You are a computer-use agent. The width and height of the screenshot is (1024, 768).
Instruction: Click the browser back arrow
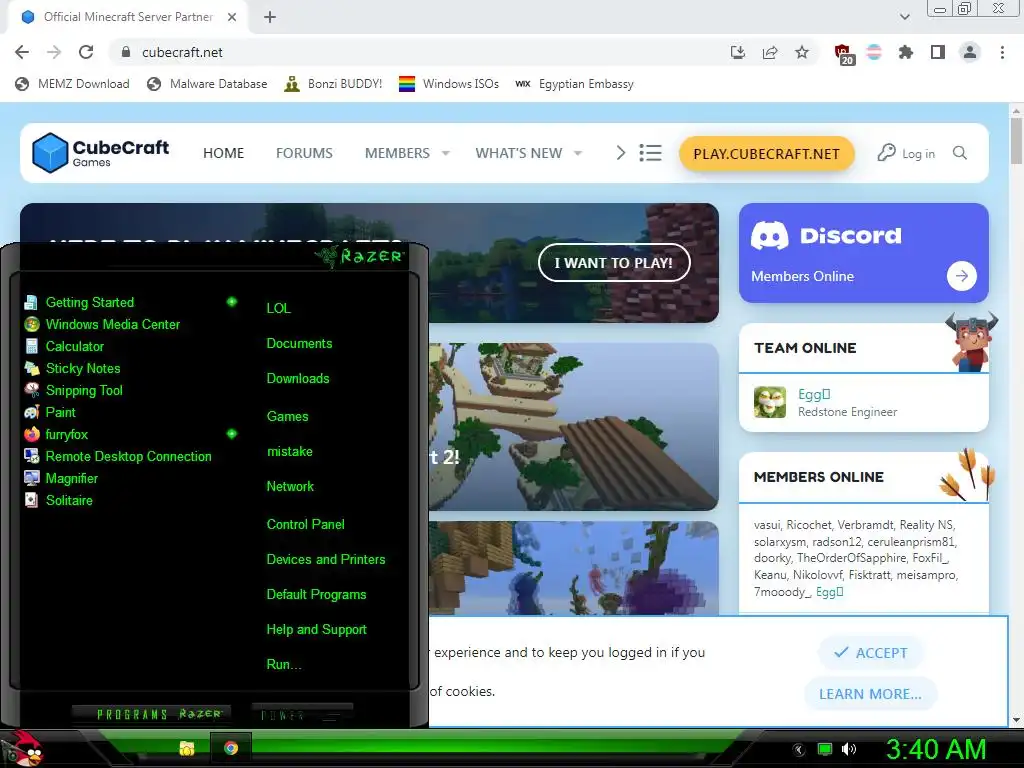pyautogui.click(x=22, y=52)
